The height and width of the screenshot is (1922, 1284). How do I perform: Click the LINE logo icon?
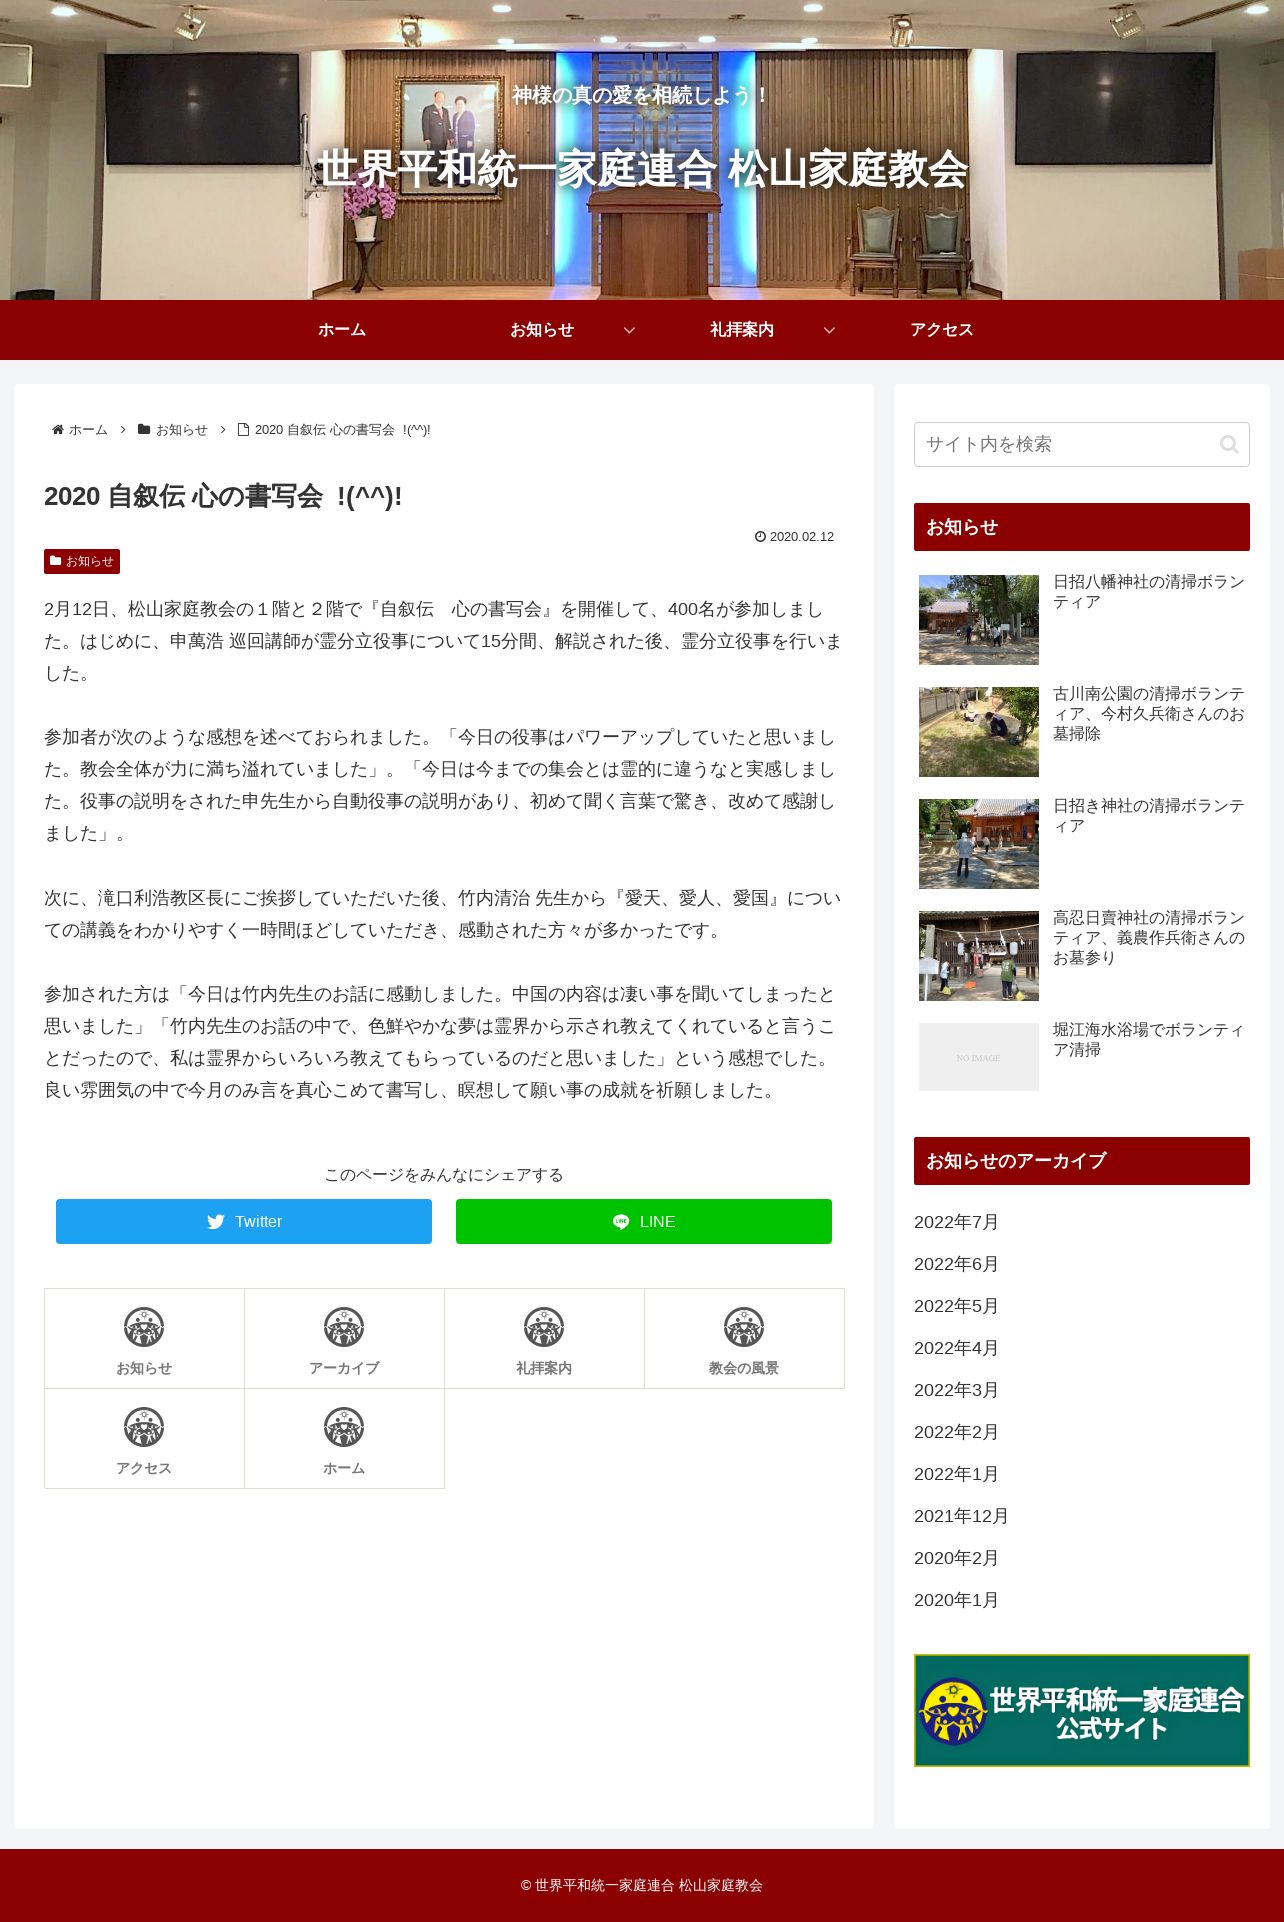click(621, 1222)
